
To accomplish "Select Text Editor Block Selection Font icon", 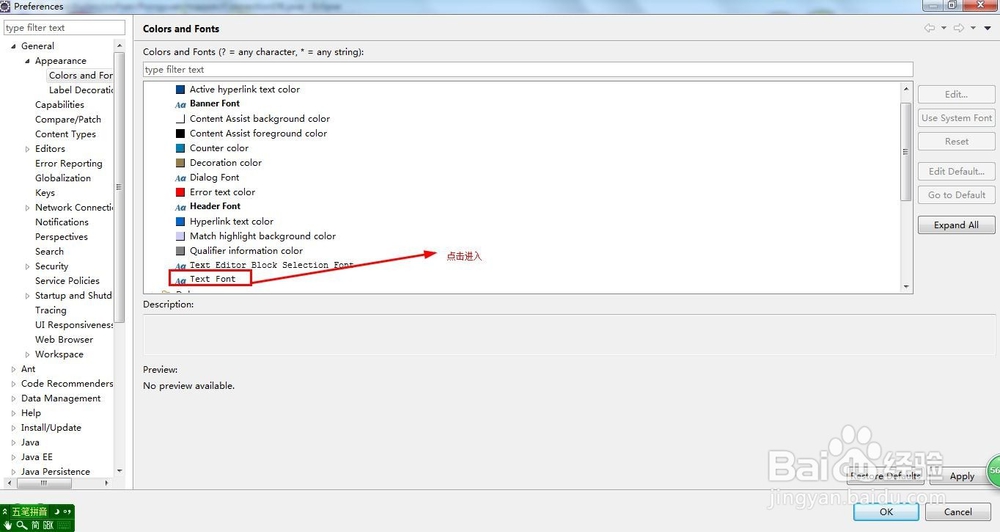I will (180, 265).
